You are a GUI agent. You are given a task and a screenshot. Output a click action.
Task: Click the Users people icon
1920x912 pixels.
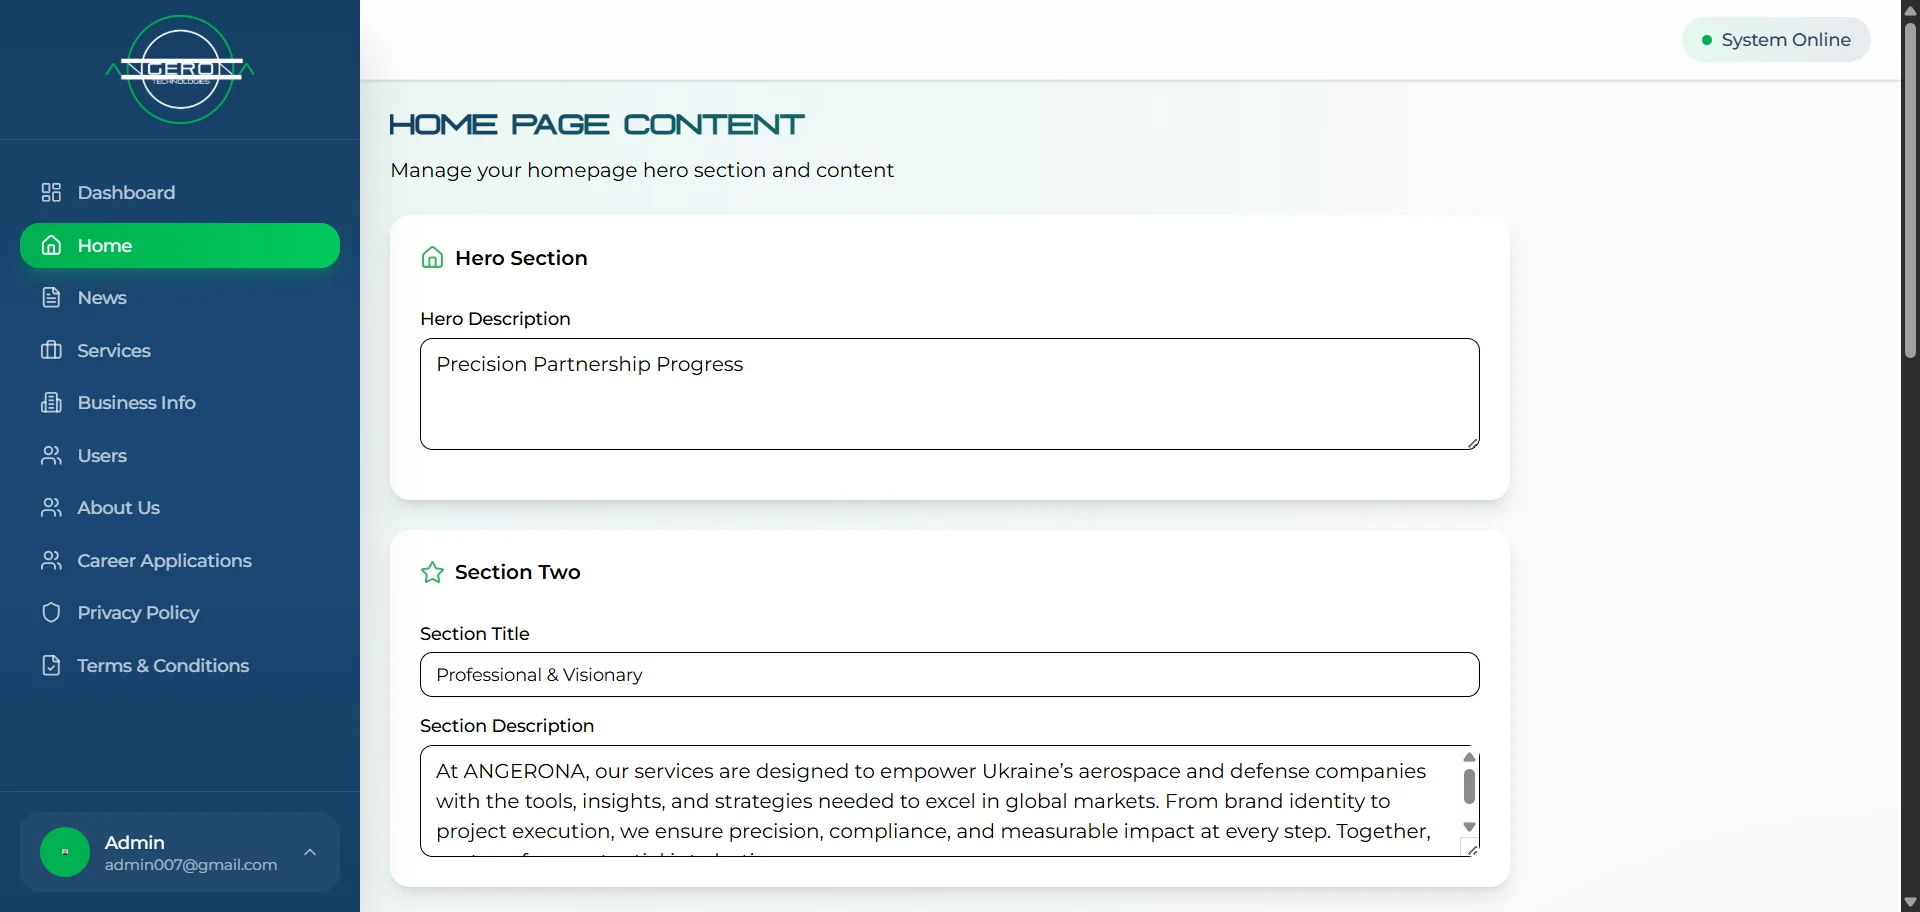click(x=51, y=455)
